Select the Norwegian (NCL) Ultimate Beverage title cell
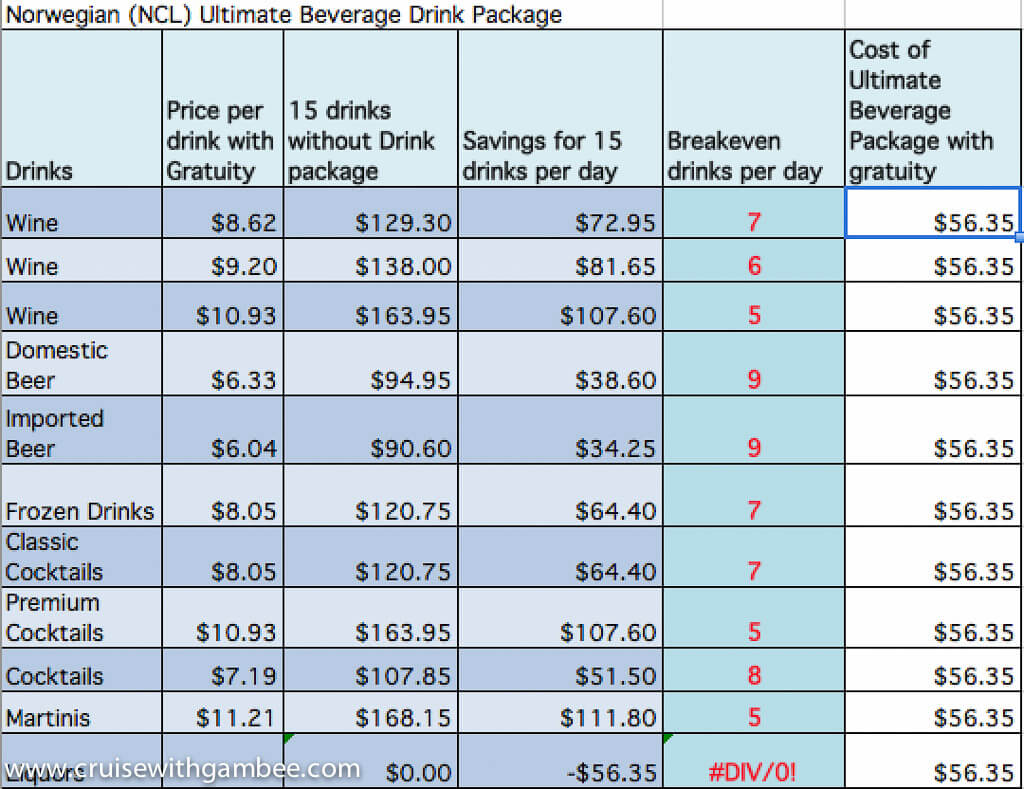The width and height of the screenshot is (1024, 789). click(332, 14)
